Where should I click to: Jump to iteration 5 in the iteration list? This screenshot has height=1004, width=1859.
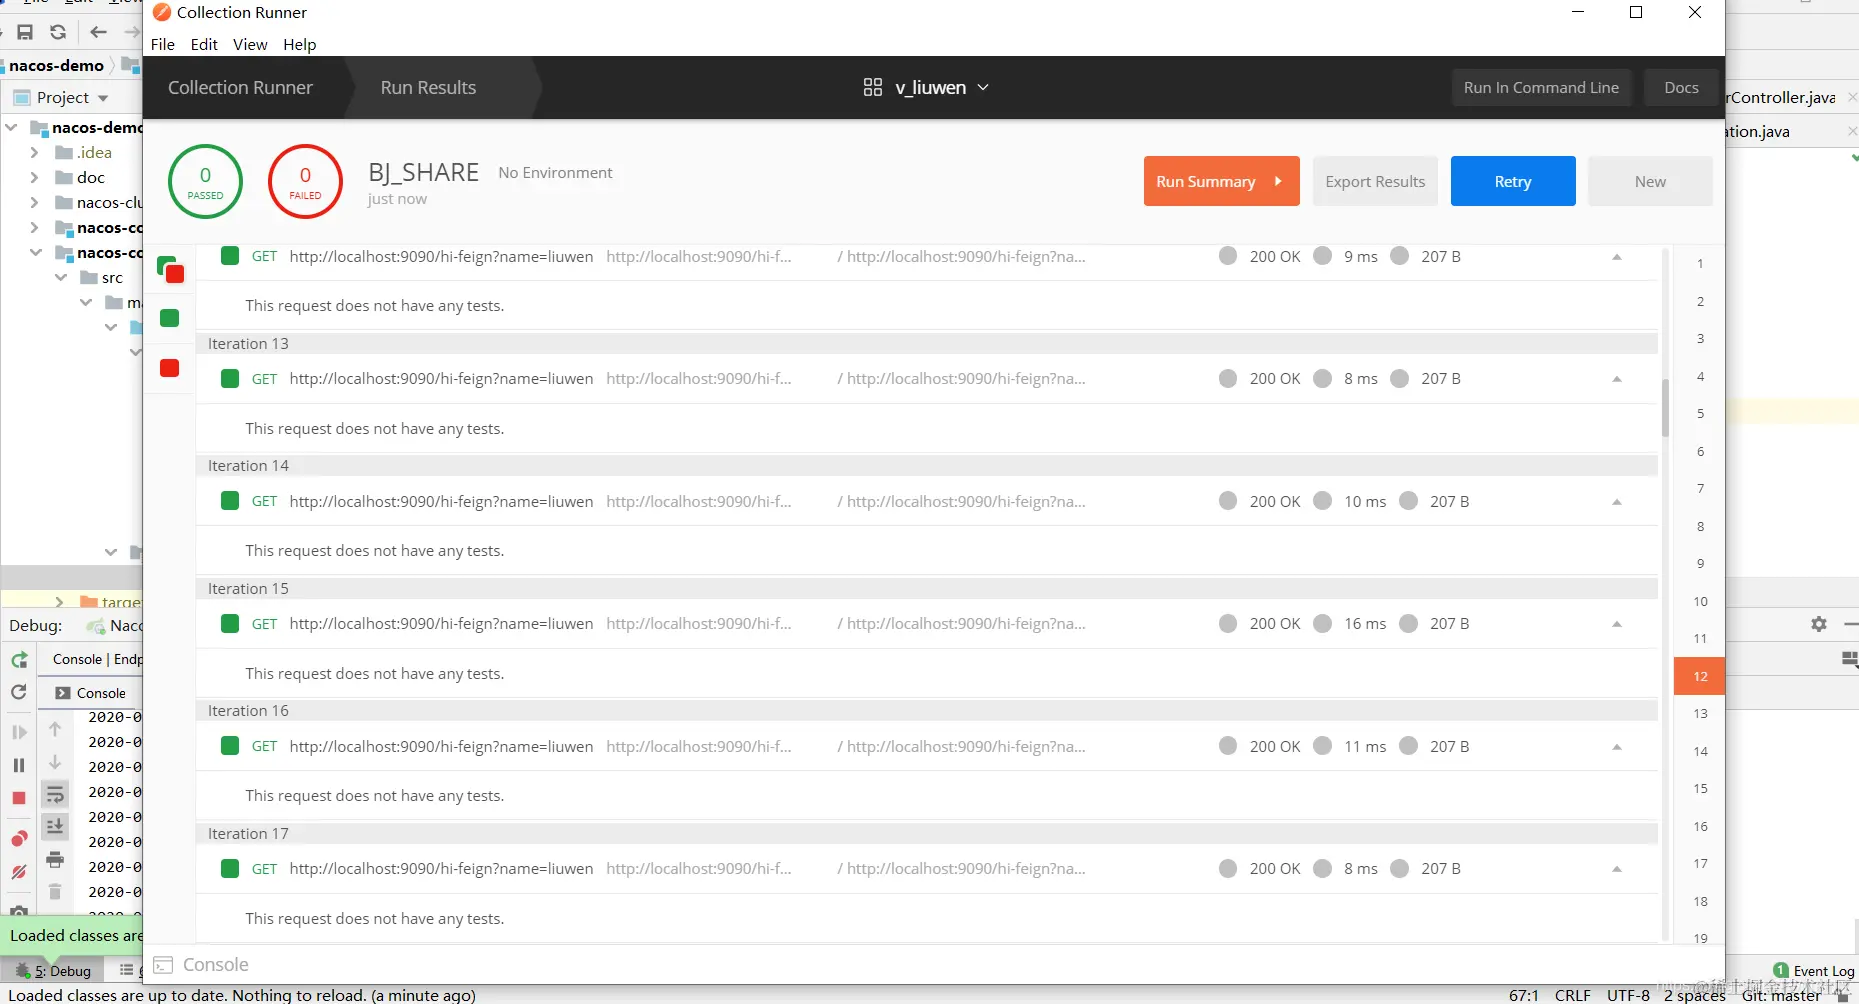tap(1700, 414)
